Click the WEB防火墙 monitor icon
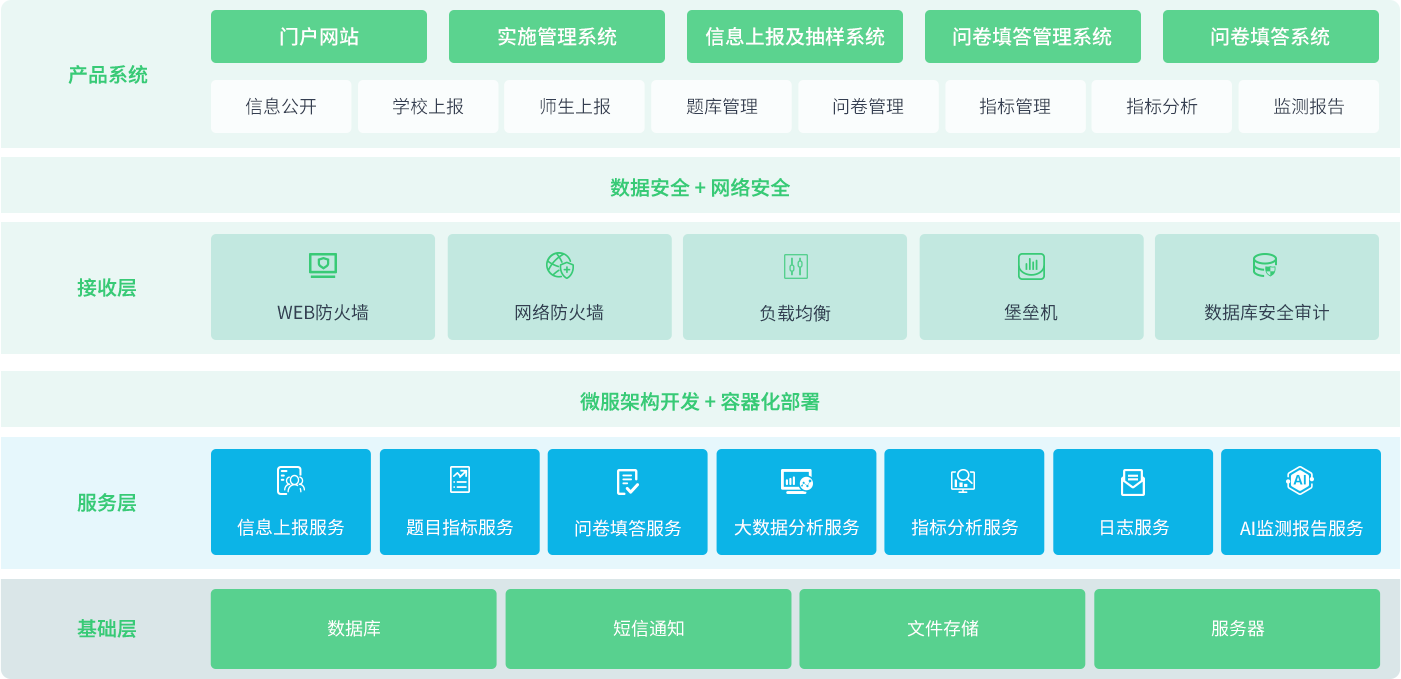The image size is (1401, 679). (323, 266)
